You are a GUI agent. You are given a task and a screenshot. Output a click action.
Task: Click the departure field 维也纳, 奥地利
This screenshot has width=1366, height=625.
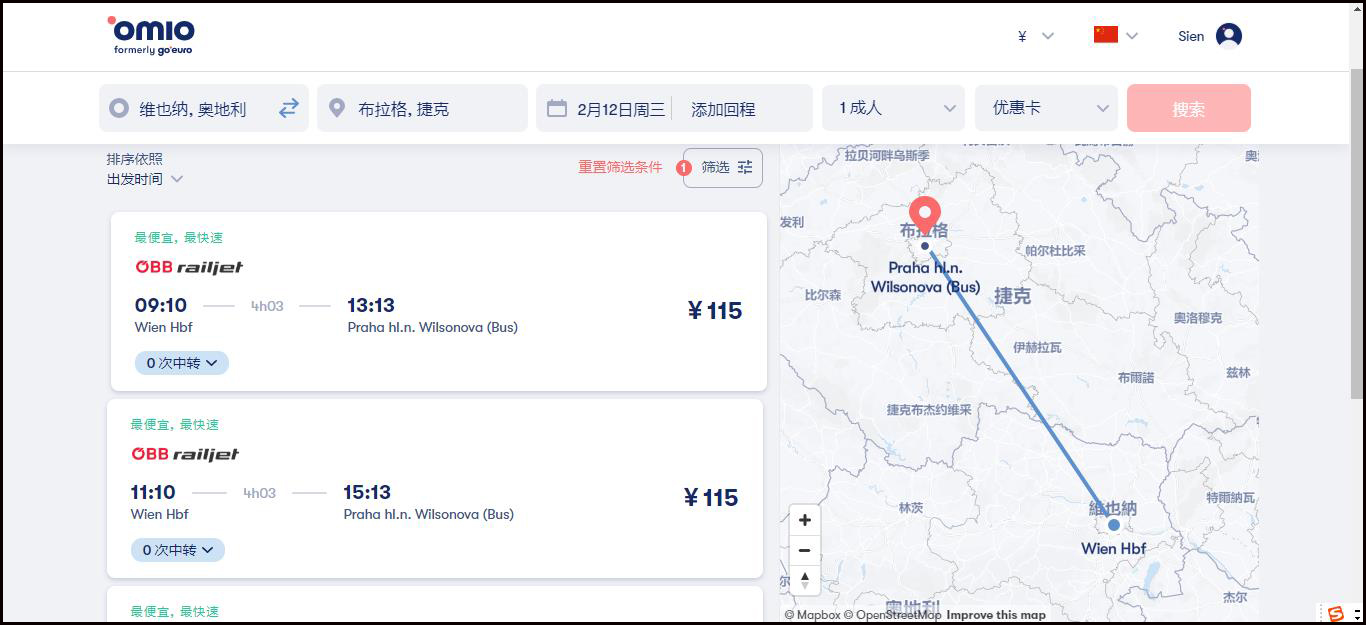point(192,109)
